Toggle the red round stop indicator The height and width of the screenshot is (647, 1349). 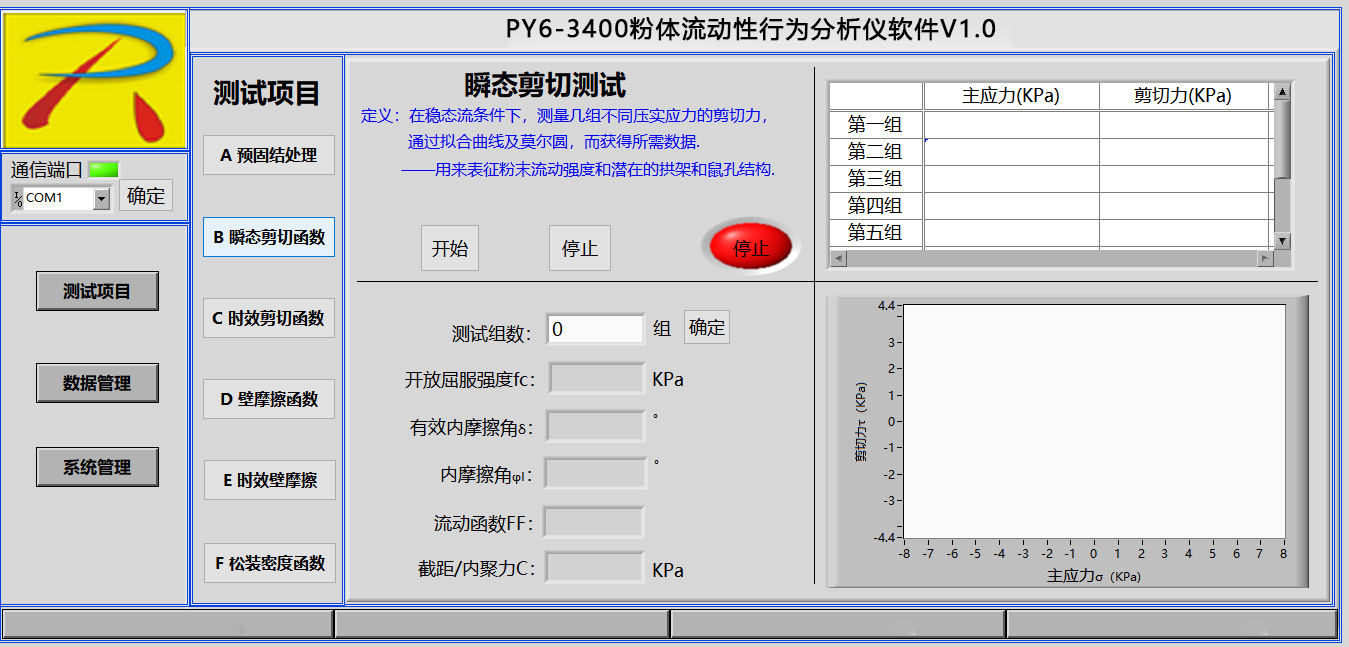pos(750,247)
